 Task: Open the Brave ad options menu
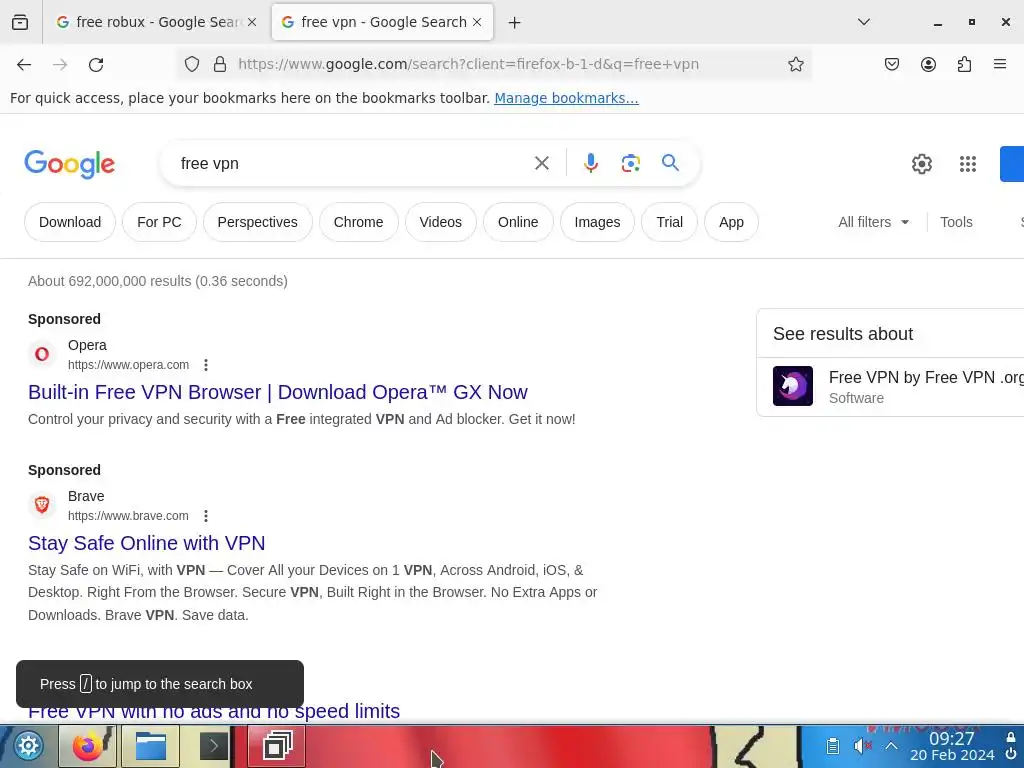pyautogui.click(x=206, y=516)
